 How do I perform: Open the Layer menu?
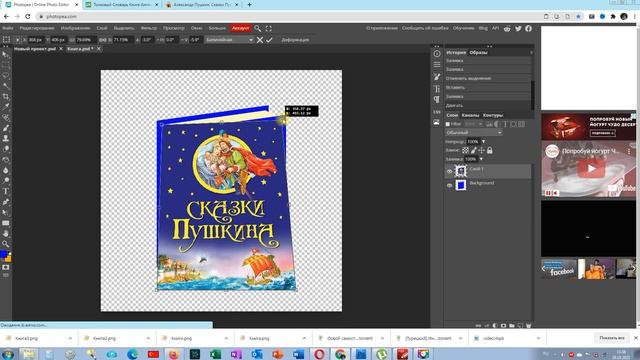(102, 28)
